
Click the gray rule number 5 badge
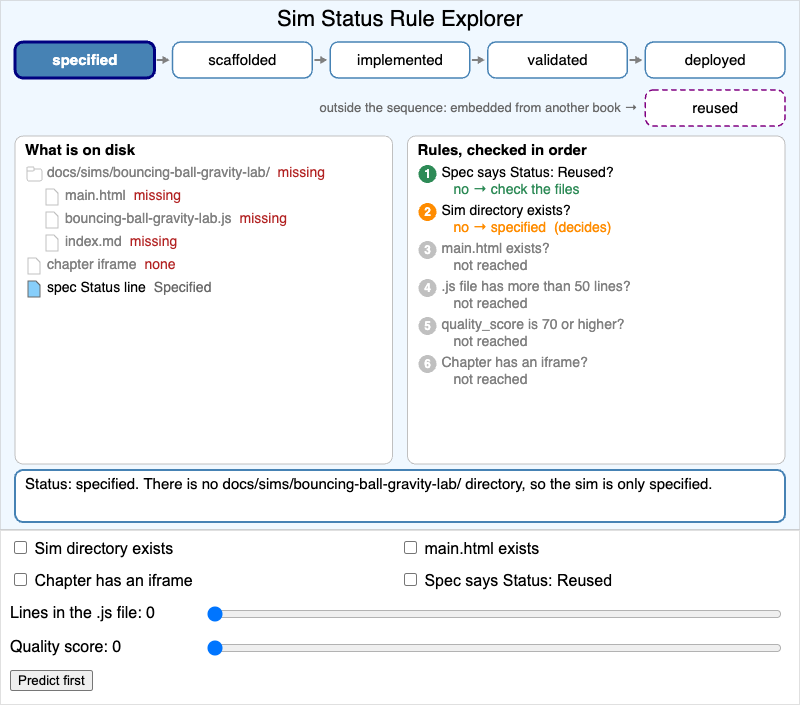427,326
